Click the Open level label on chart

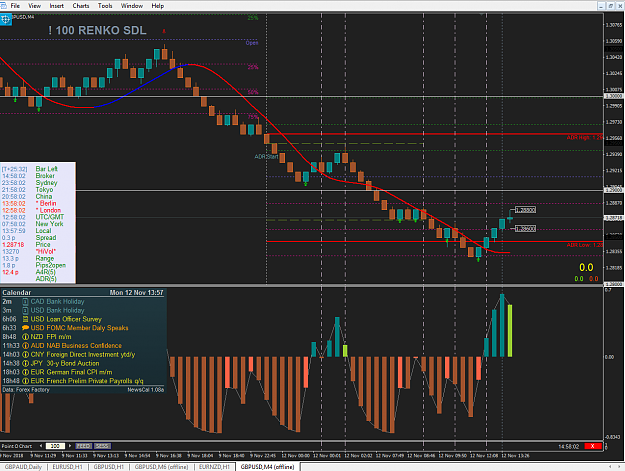[252, 43]
